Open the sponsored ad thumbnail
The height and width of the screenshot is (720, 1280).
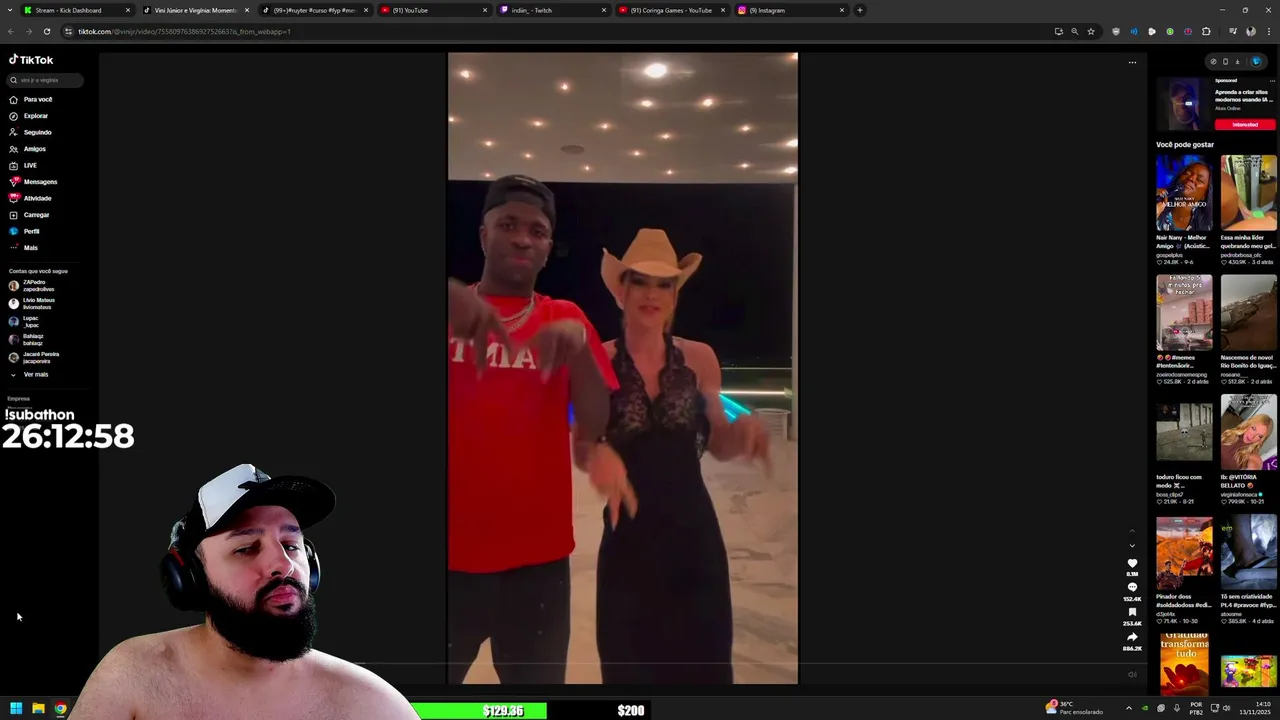1184,103
